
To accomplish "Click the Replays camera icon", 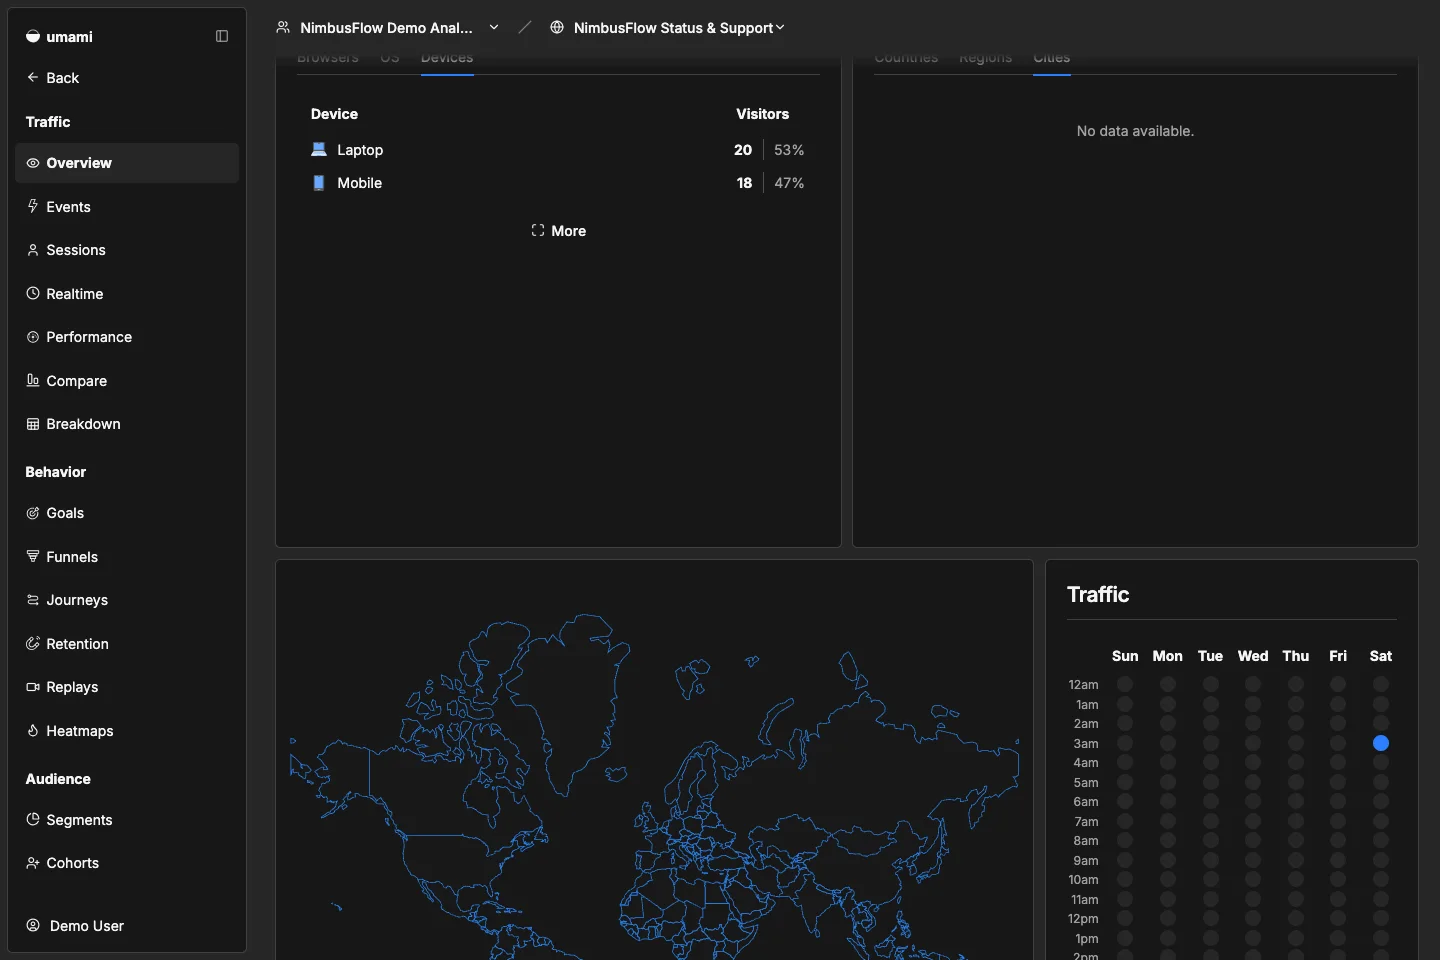I will pos(33,687).
